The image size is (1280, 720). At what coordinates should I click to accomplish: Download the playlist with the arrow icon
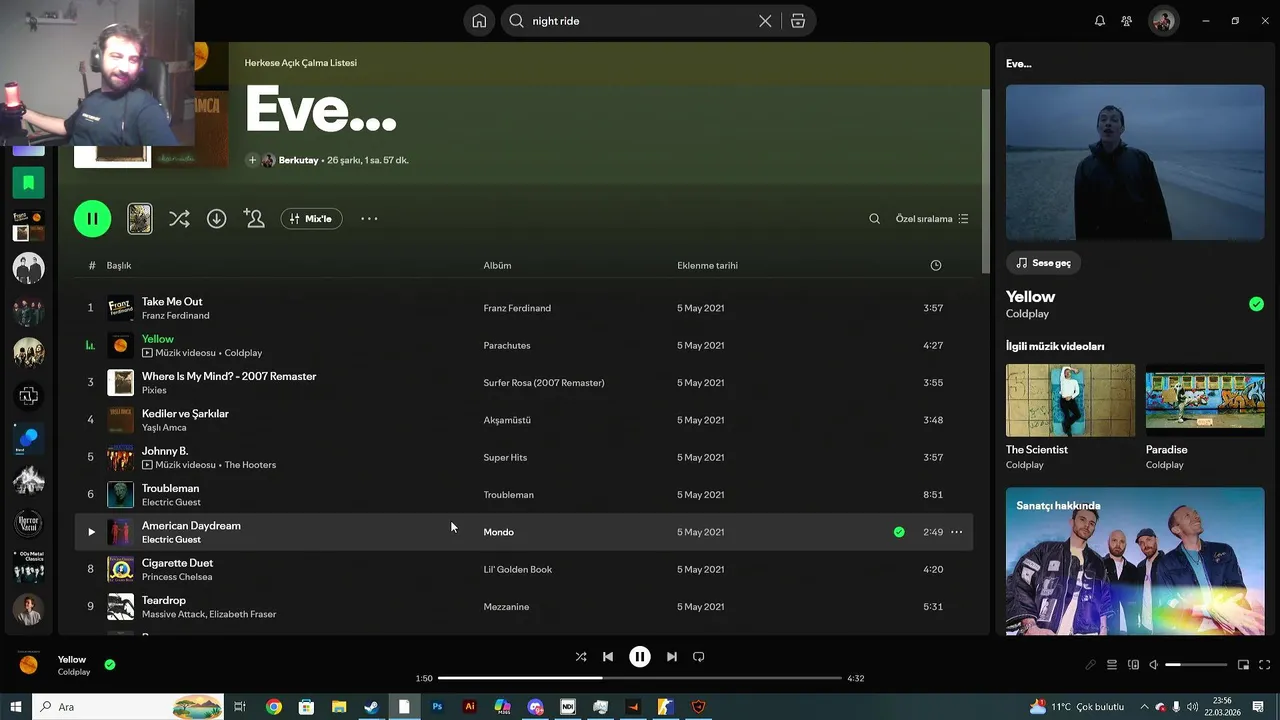(216, 218)
